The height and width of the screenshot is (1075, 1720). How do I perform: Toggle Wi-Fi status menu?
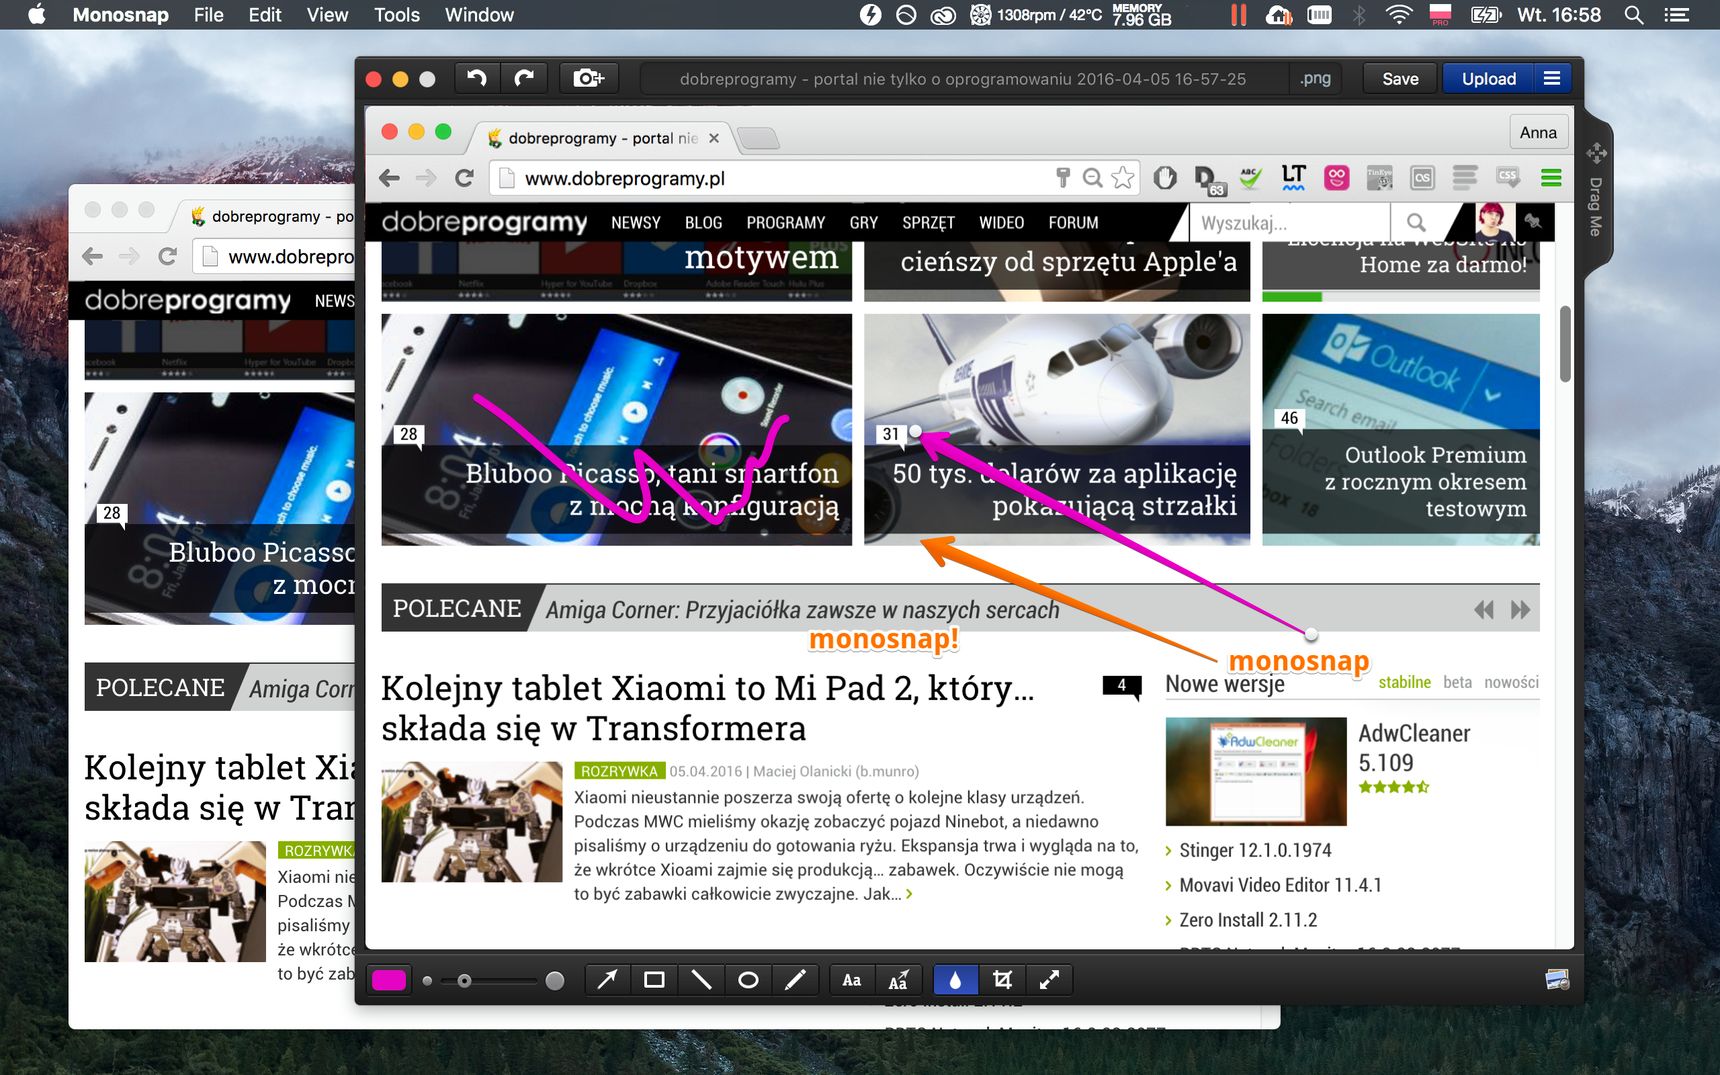coord(1398,15)
